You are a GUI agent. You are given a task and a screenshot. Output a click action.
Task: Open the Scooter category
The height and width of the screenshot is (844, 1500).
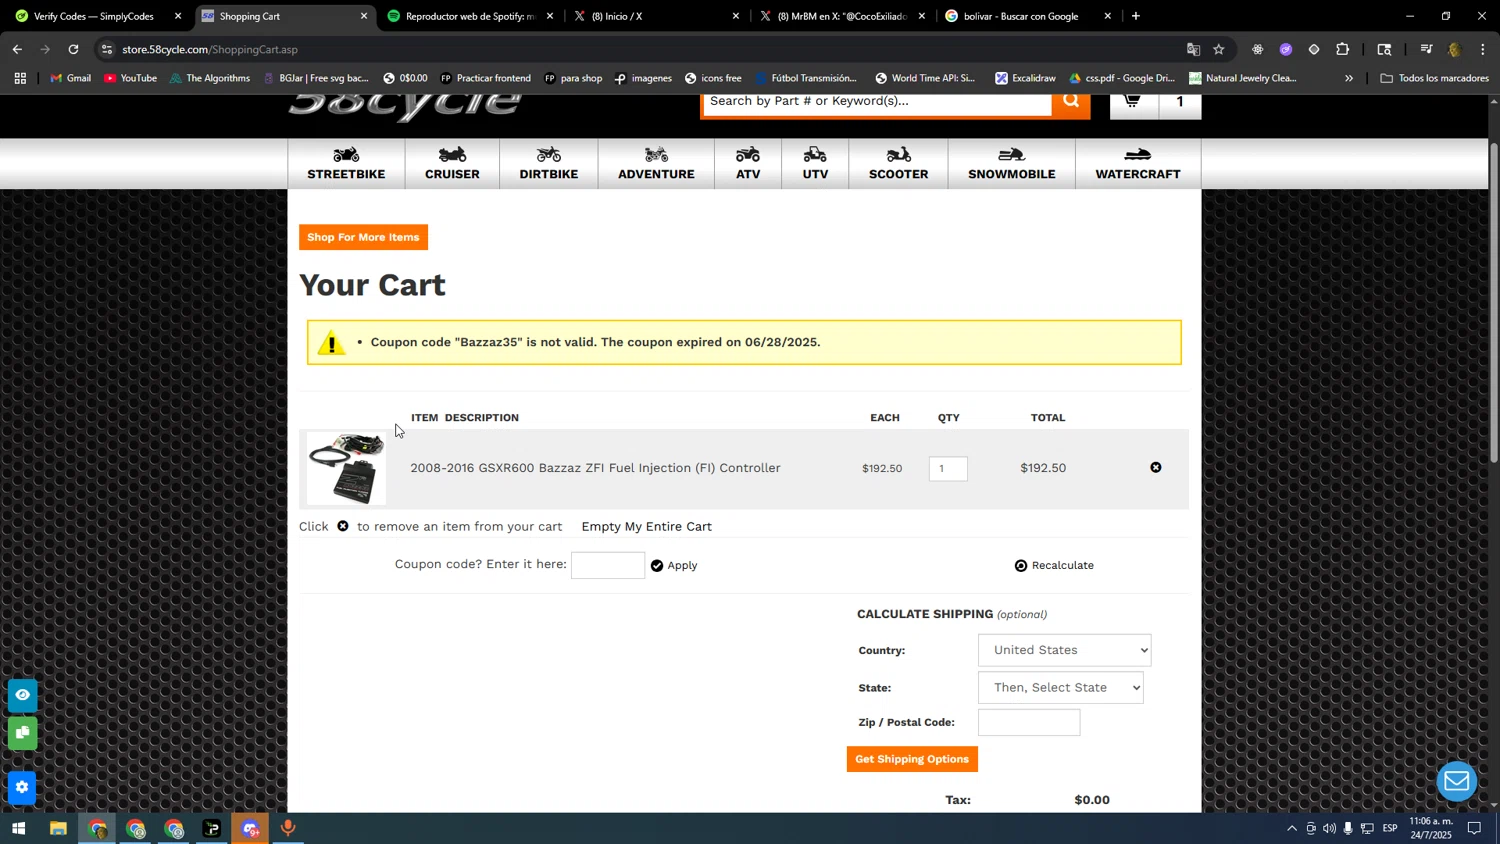click(898, 163)
